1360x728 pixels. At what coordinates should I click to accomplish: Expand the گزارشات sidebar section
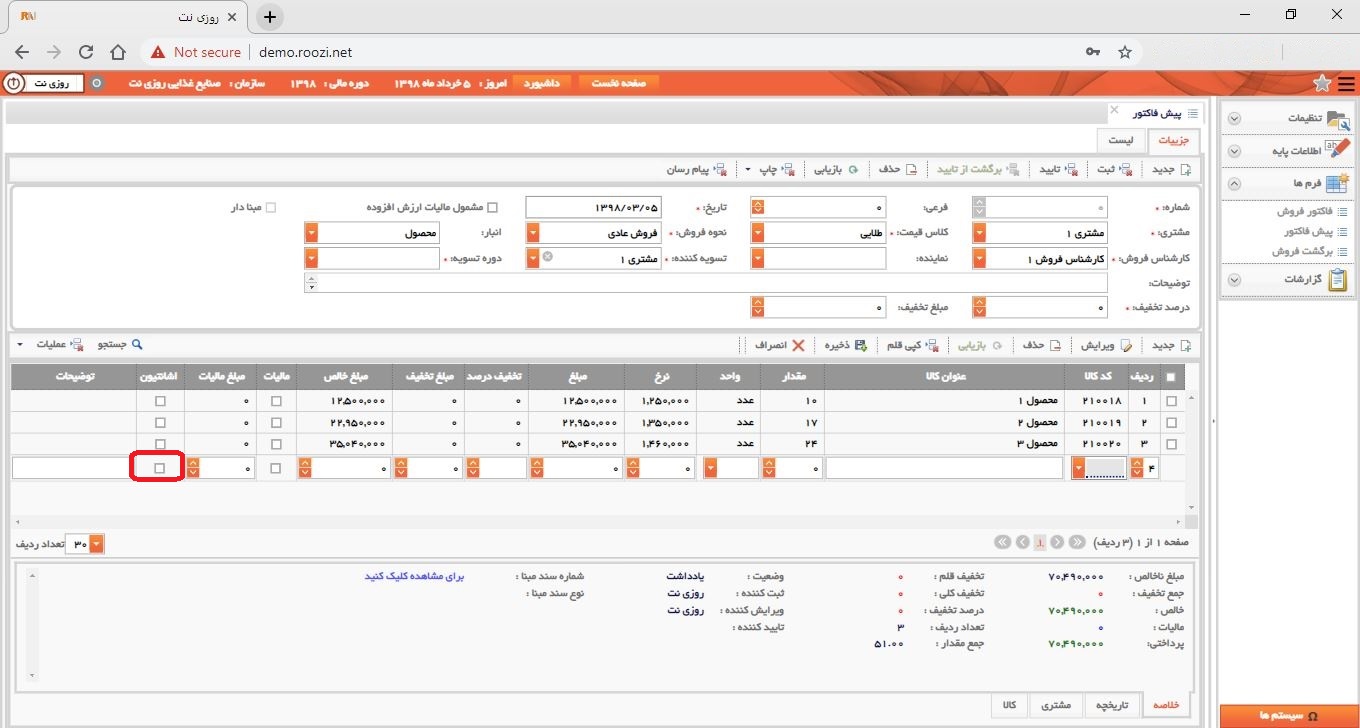(1234, 280)
